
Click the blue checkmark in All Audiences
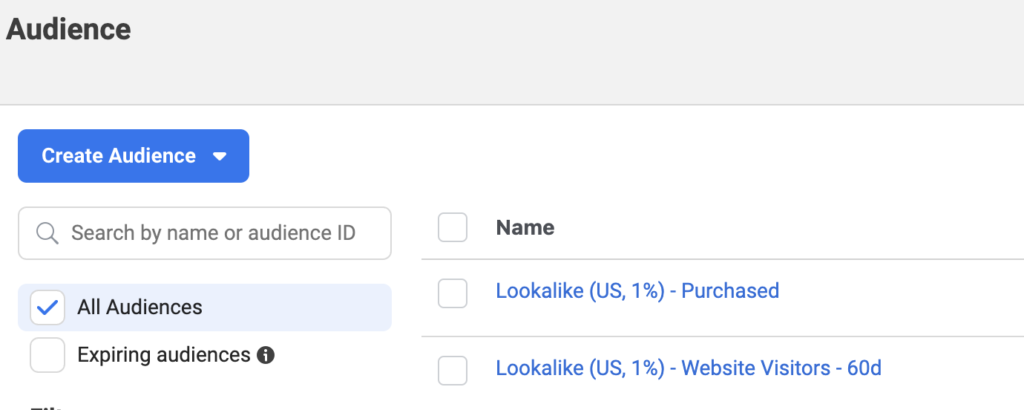tap(48, 308)
